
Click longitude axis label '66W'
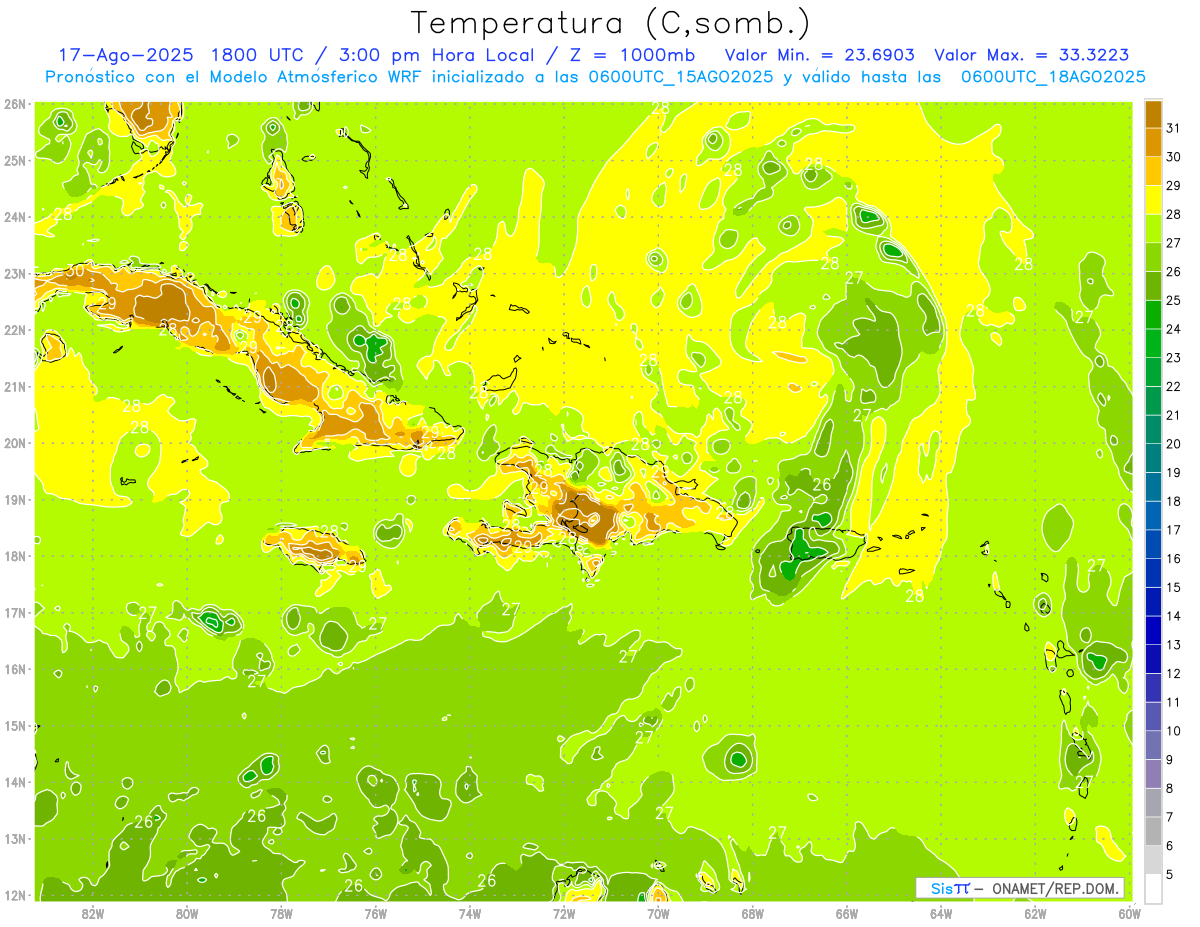pos(846,912)
